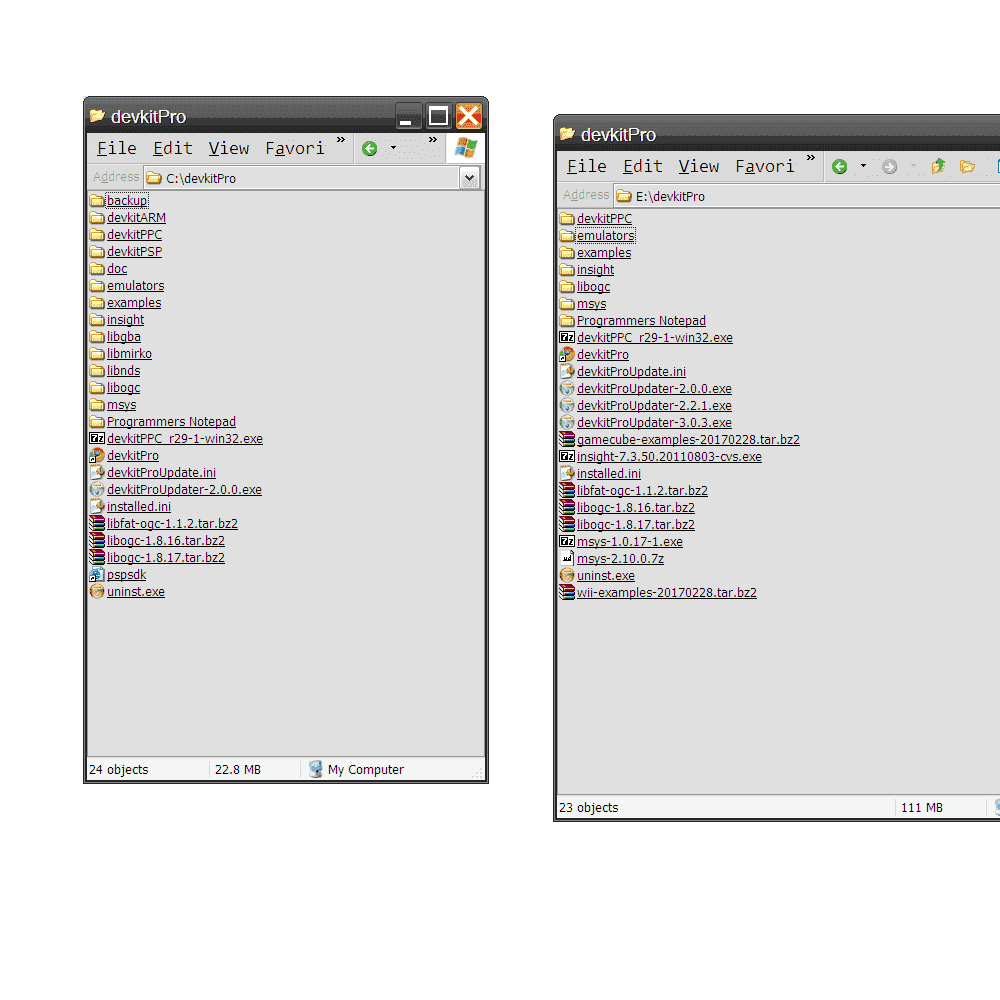The width and height of the screenshot is (1000, 1000).
Task: Open Favorites menu in E:\devkitPro window
Action: [765, 166]
